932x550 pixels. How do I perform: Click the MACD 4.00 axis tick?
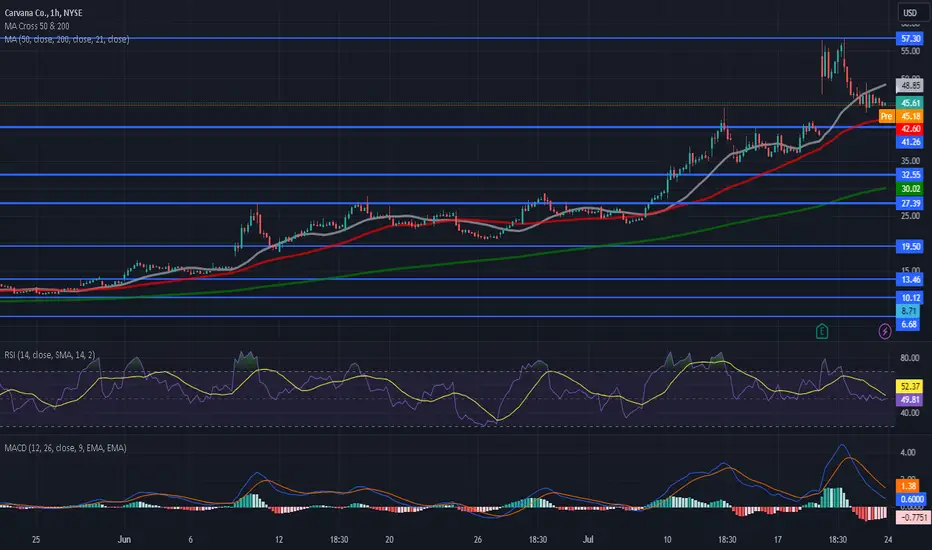point(908,452)
